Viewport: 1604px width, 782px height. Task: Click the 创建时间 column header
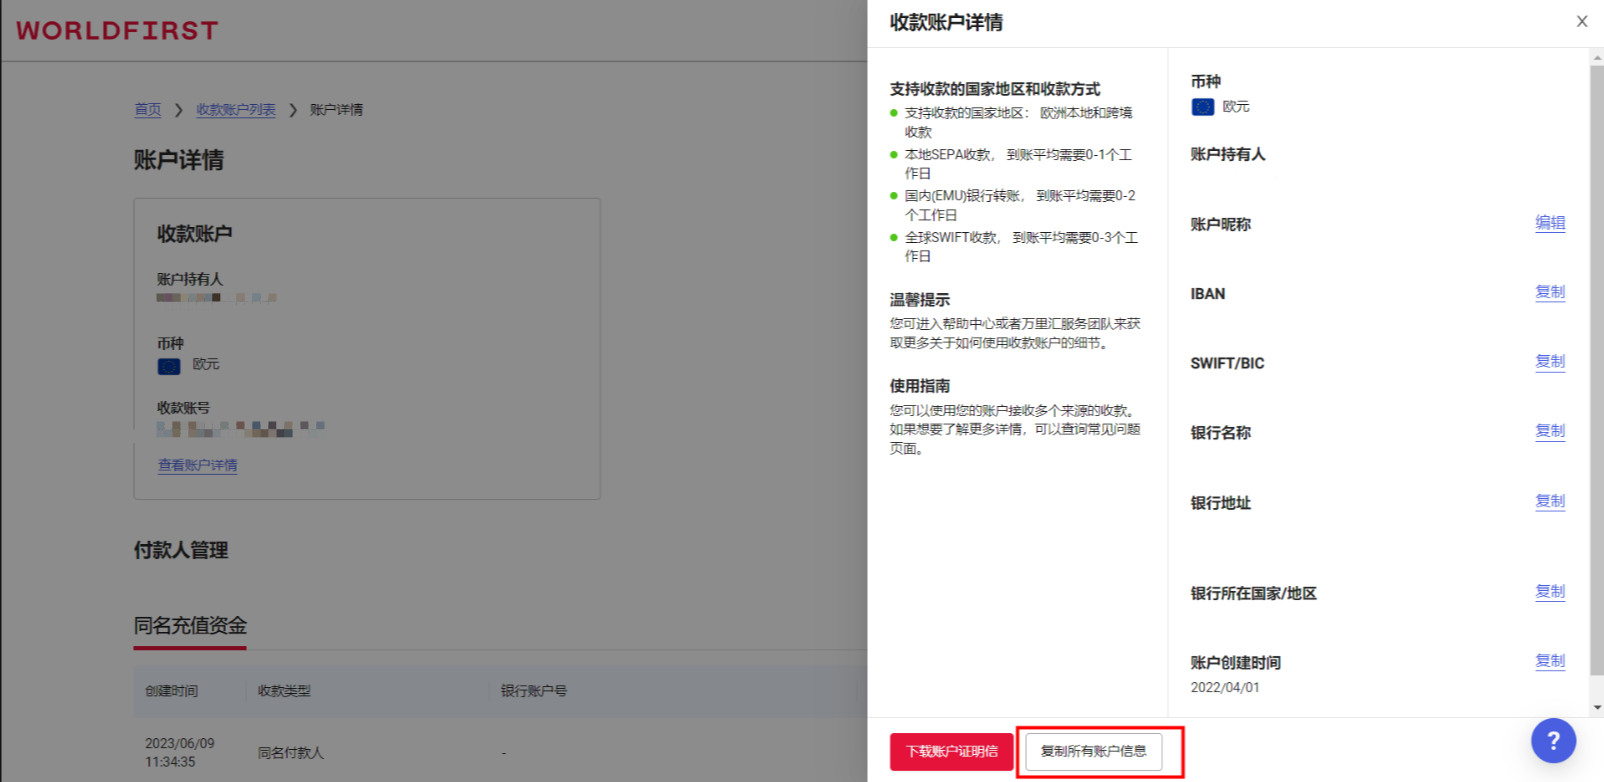(171, 691)
